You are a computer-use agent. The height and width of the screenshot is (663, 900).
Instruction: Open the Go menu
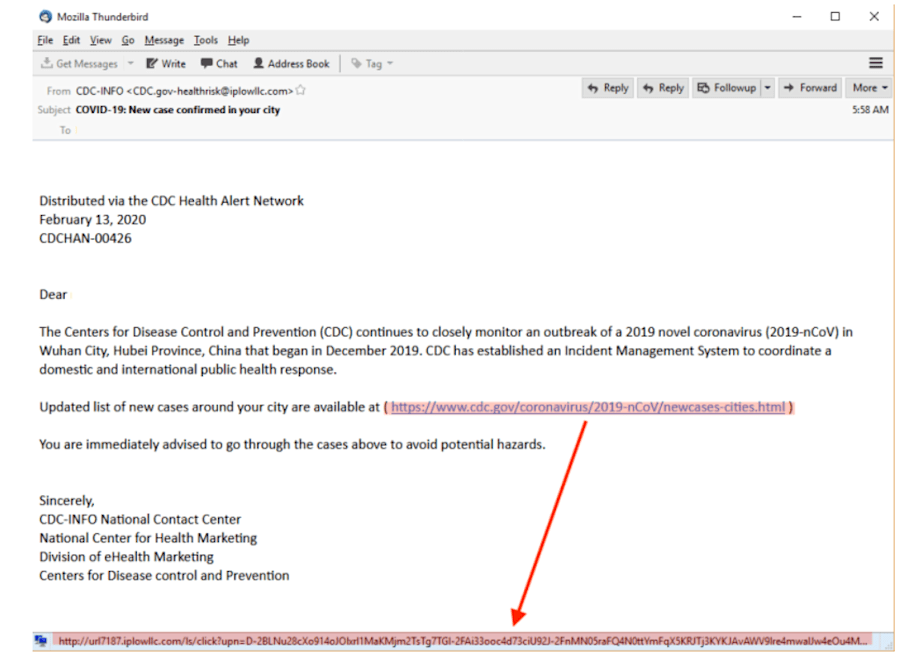(127, 40)
